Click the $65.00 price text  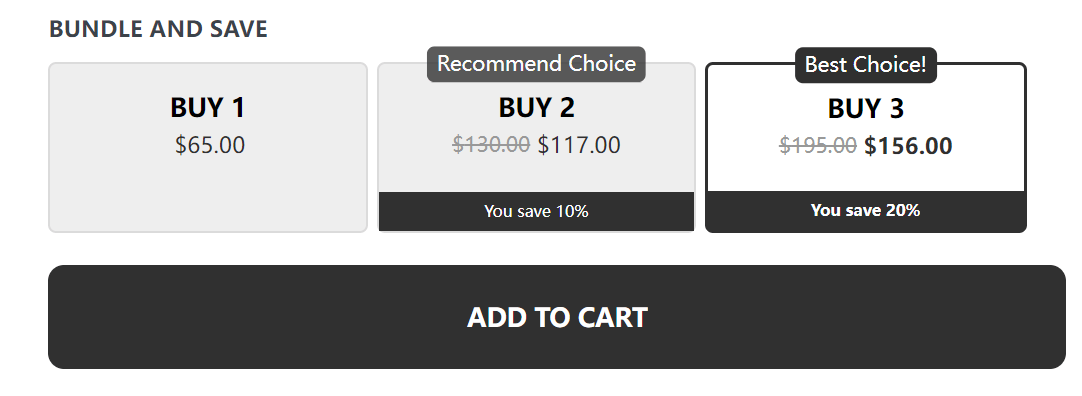(210, 145)
